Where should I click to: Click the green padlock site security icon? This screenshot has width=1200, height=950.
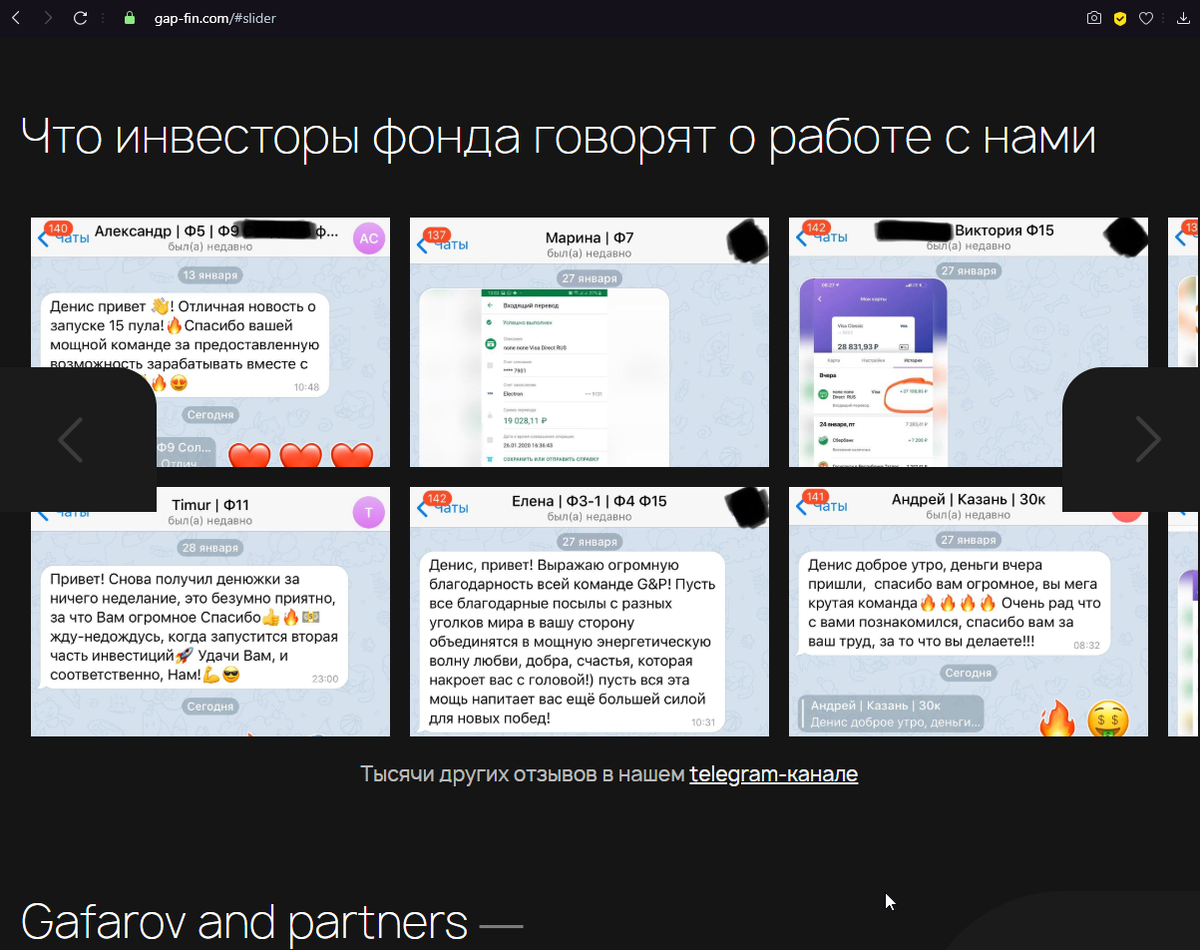(x=128, y=18)
